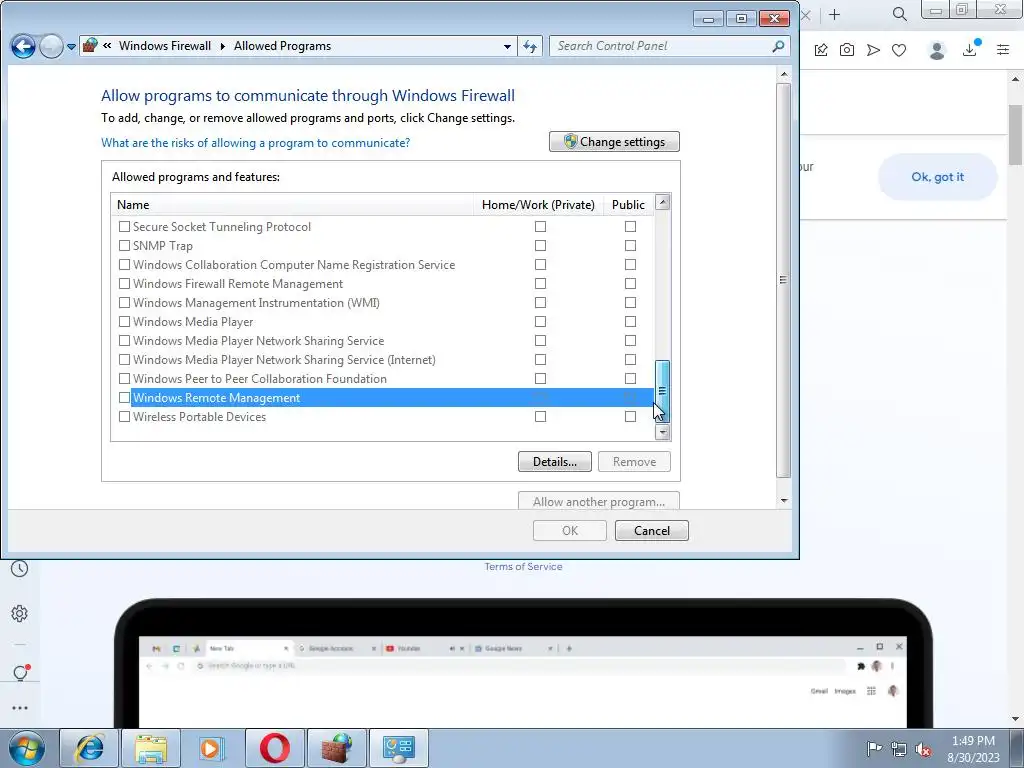Select Windows Media Player Network Sharing Service (Internet)
1024x768 pixels.
coord(382,360)
